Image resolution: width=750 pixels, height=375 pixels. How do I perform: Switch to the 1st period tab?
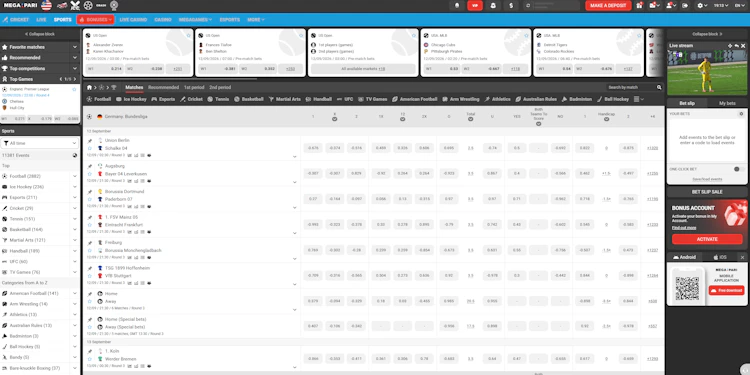(194, 88)
